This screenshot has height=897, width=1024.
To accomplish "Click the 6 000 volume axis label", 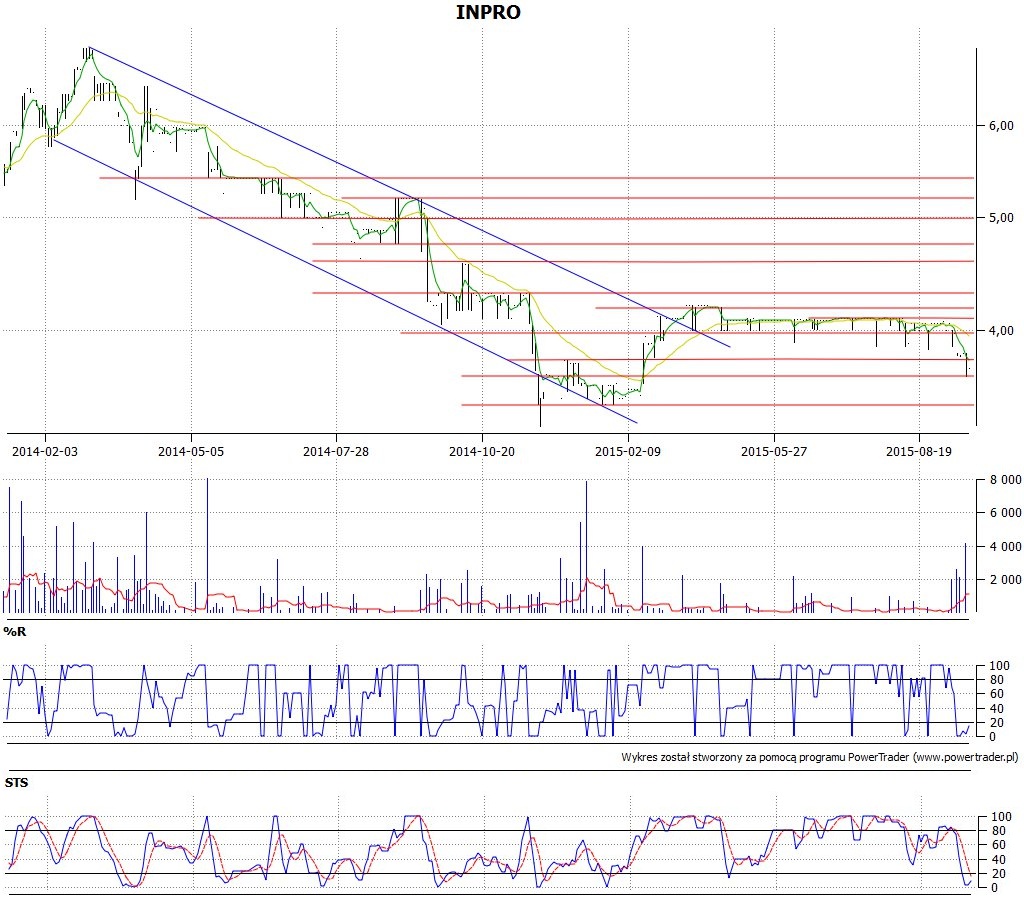I will coord(1006,513).
